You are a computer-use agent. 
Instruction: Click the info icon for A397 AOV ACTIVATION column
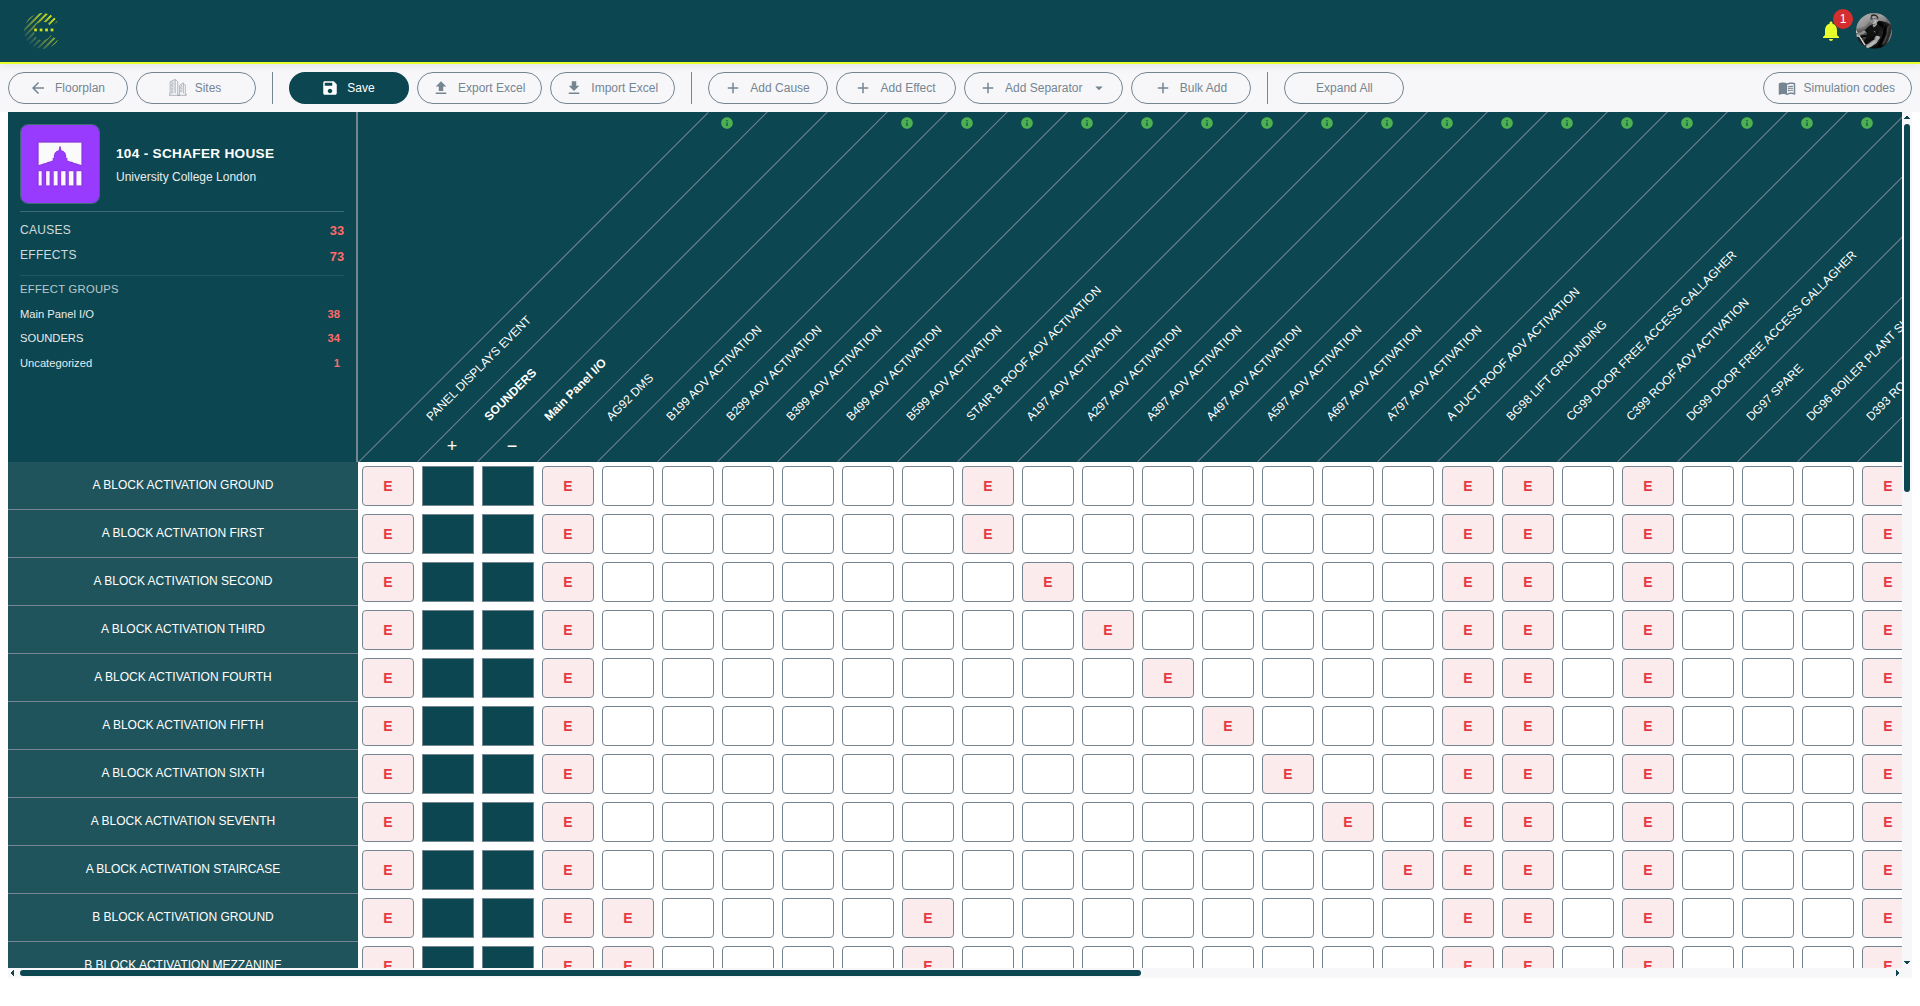pos(1447,123)
